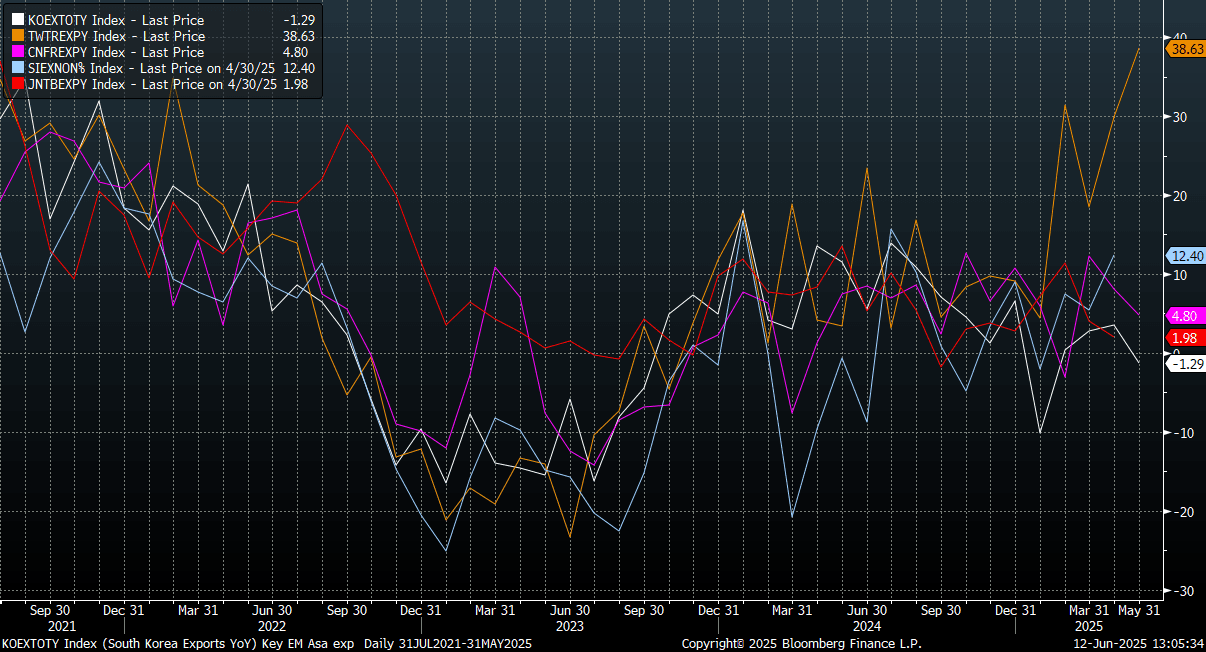Click the 2023 year label on timeline
The image size is (1206, 652).
569,626
